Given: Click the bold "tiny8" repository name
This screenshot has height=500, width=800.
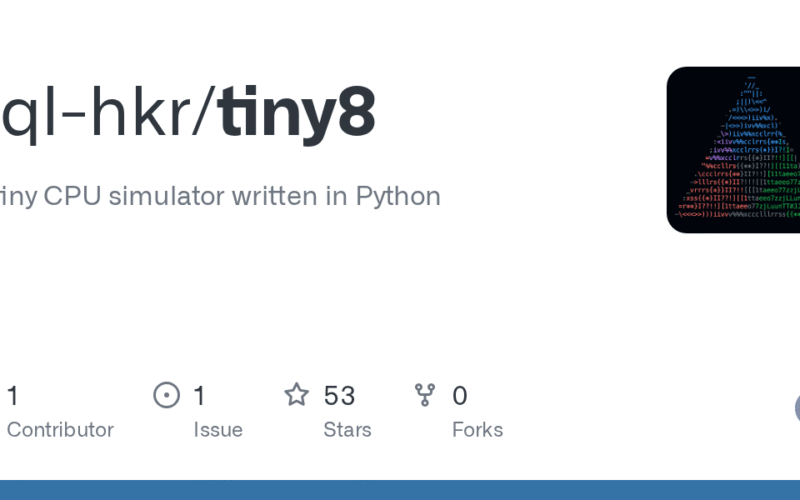Looking at the screenshot, I should point(298,114).
